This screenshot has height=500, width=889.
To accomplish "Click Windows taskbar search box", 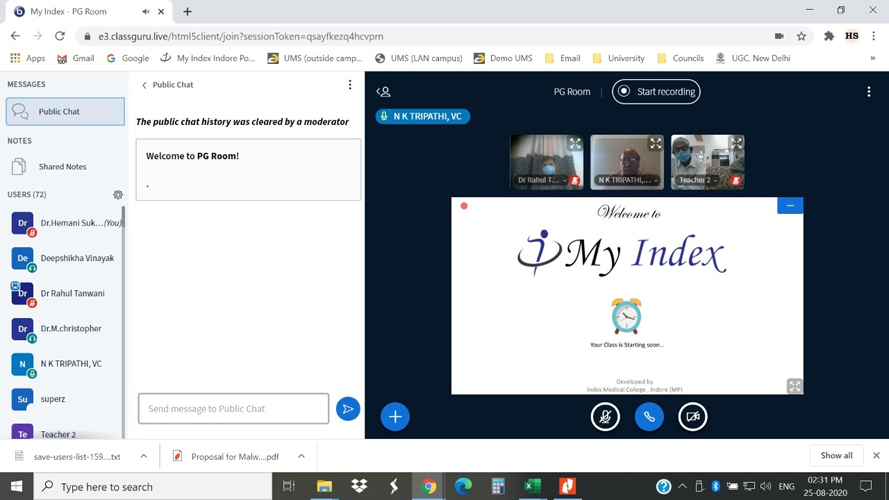I will click(x=153, y=486).
